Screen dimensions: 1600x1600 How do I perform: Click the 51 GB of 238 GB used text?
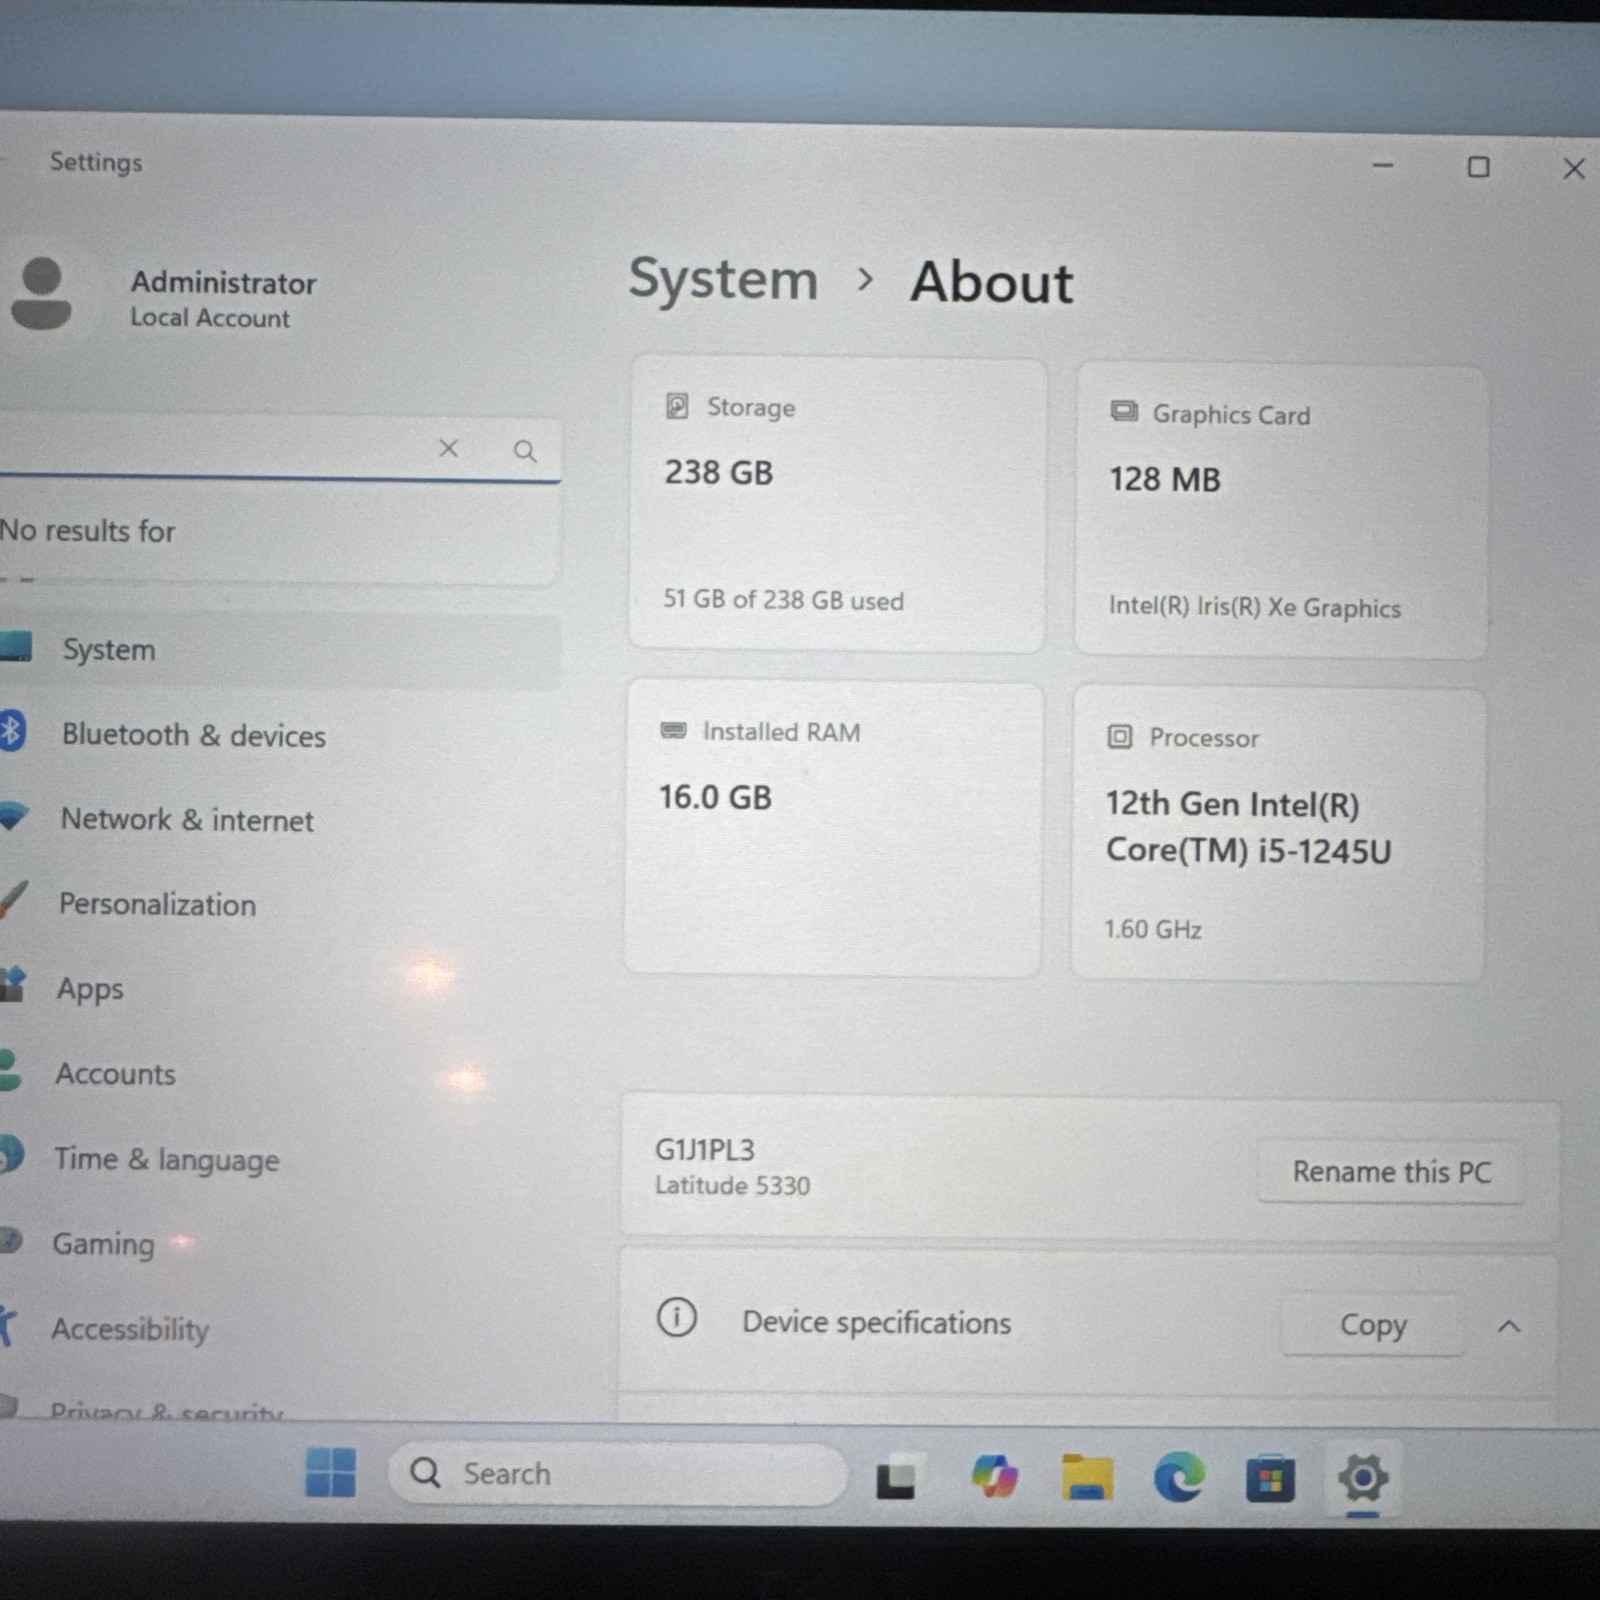[783, 600]
